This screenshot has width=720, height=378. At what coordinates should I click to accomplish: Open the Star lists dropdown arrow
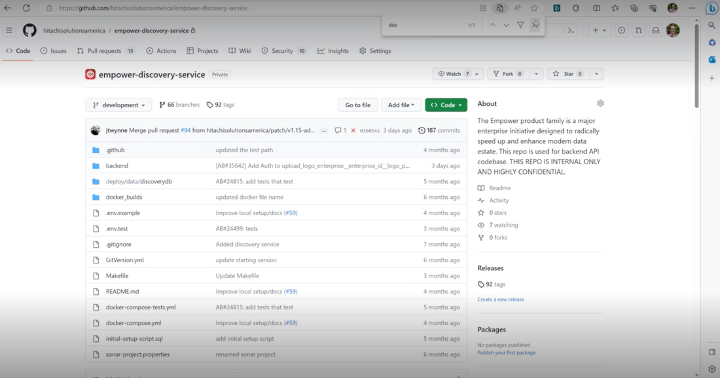(x=596, y=74)
